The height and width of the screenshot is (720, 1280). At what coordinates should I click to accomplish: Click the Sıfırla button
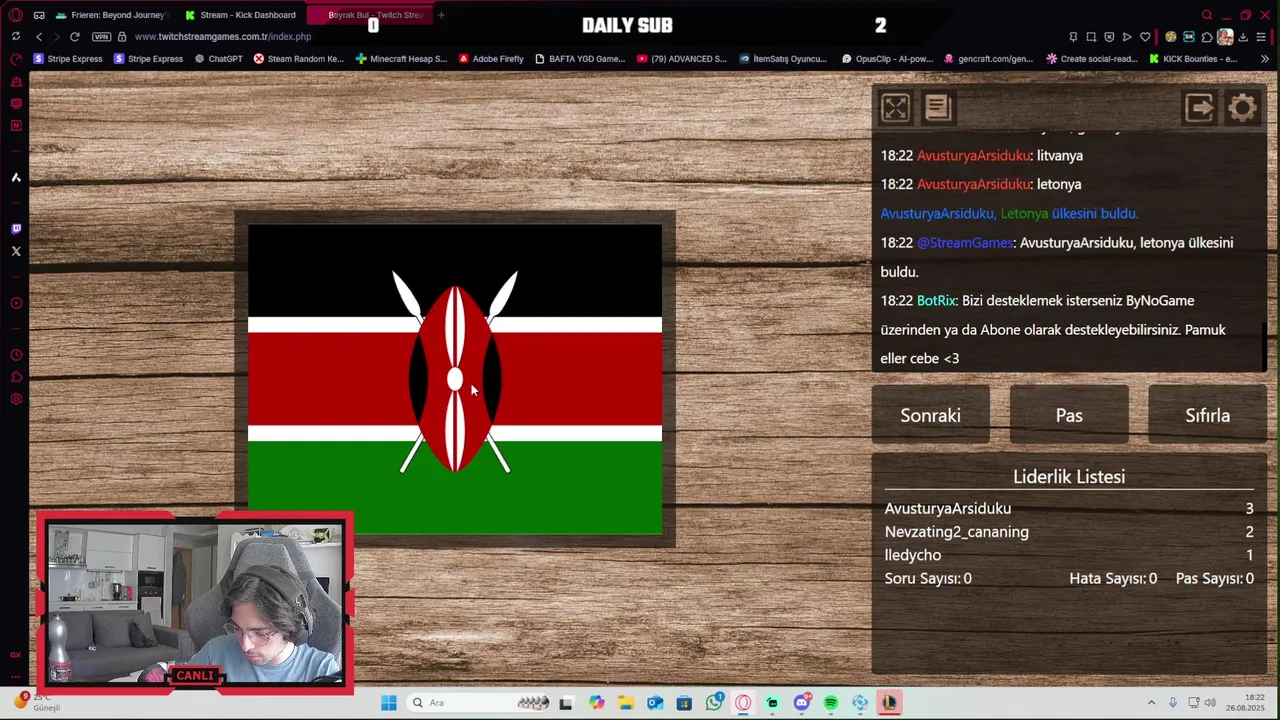pos(1207,415)
